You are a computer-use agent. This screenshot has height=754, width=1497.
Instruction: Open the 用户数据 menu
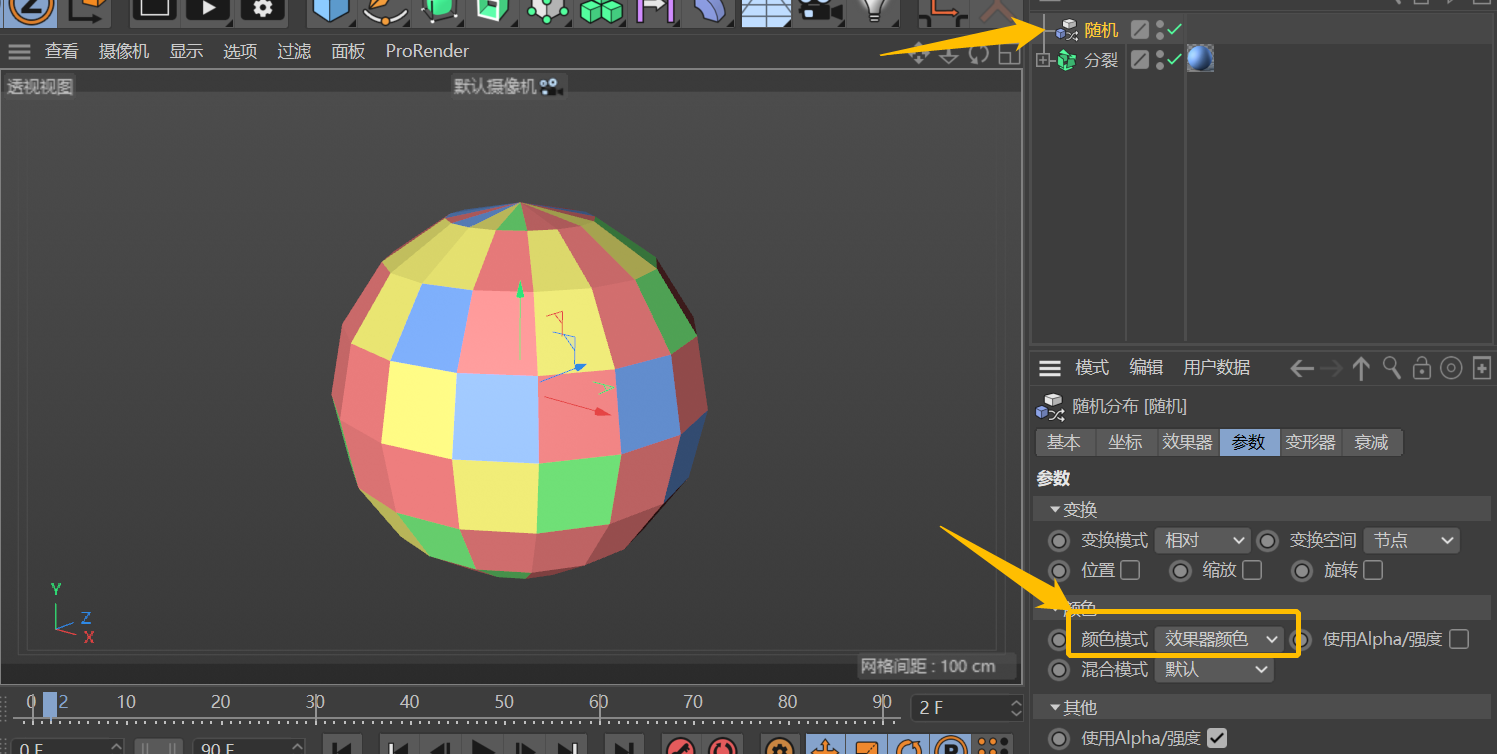coord(1216,367)
